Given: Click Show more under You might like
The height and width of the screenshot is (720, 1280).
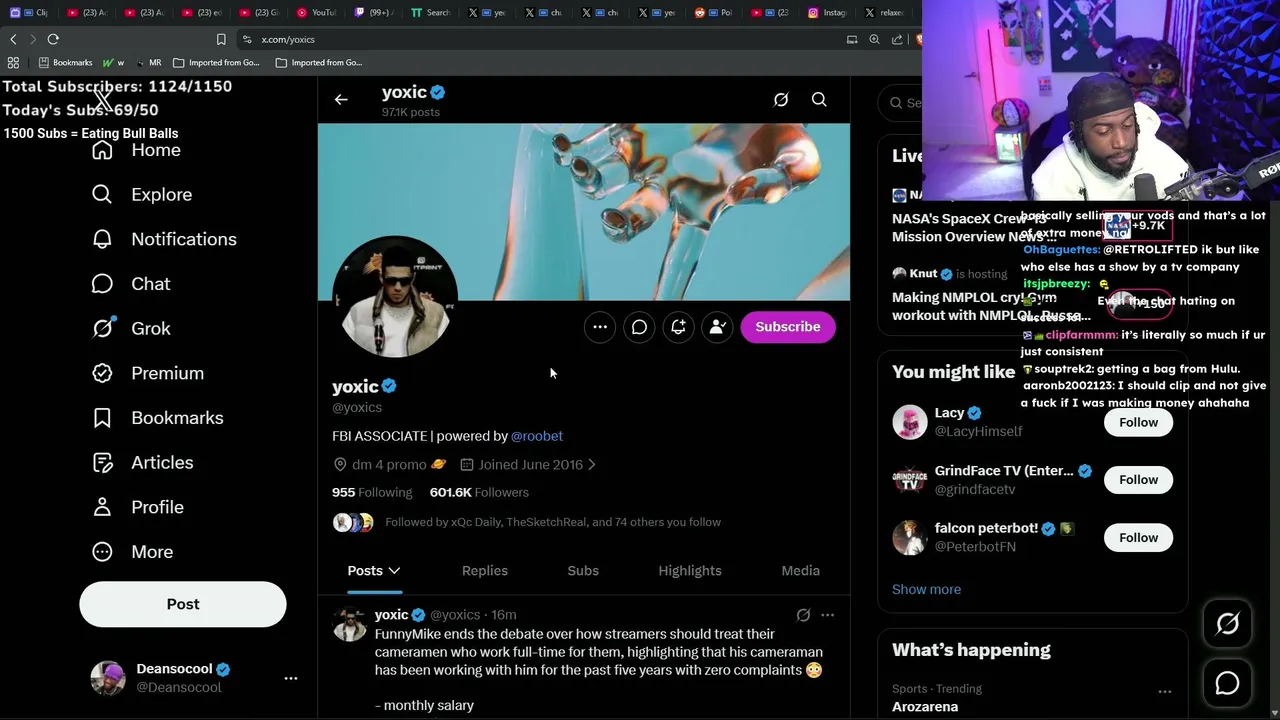Looking at the screenshot, I should click(x=926, y=589).
